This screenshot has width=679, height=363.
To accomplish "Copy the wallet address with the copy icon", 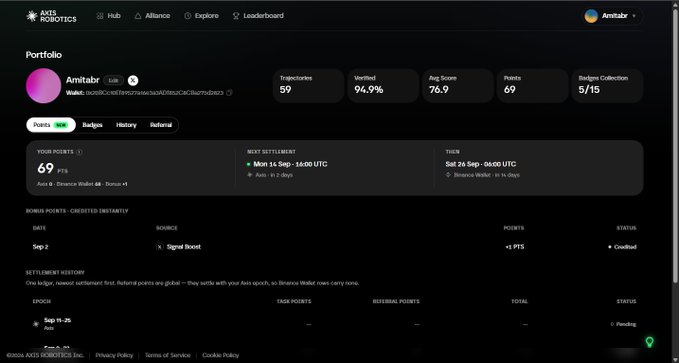I will (230, 93).
